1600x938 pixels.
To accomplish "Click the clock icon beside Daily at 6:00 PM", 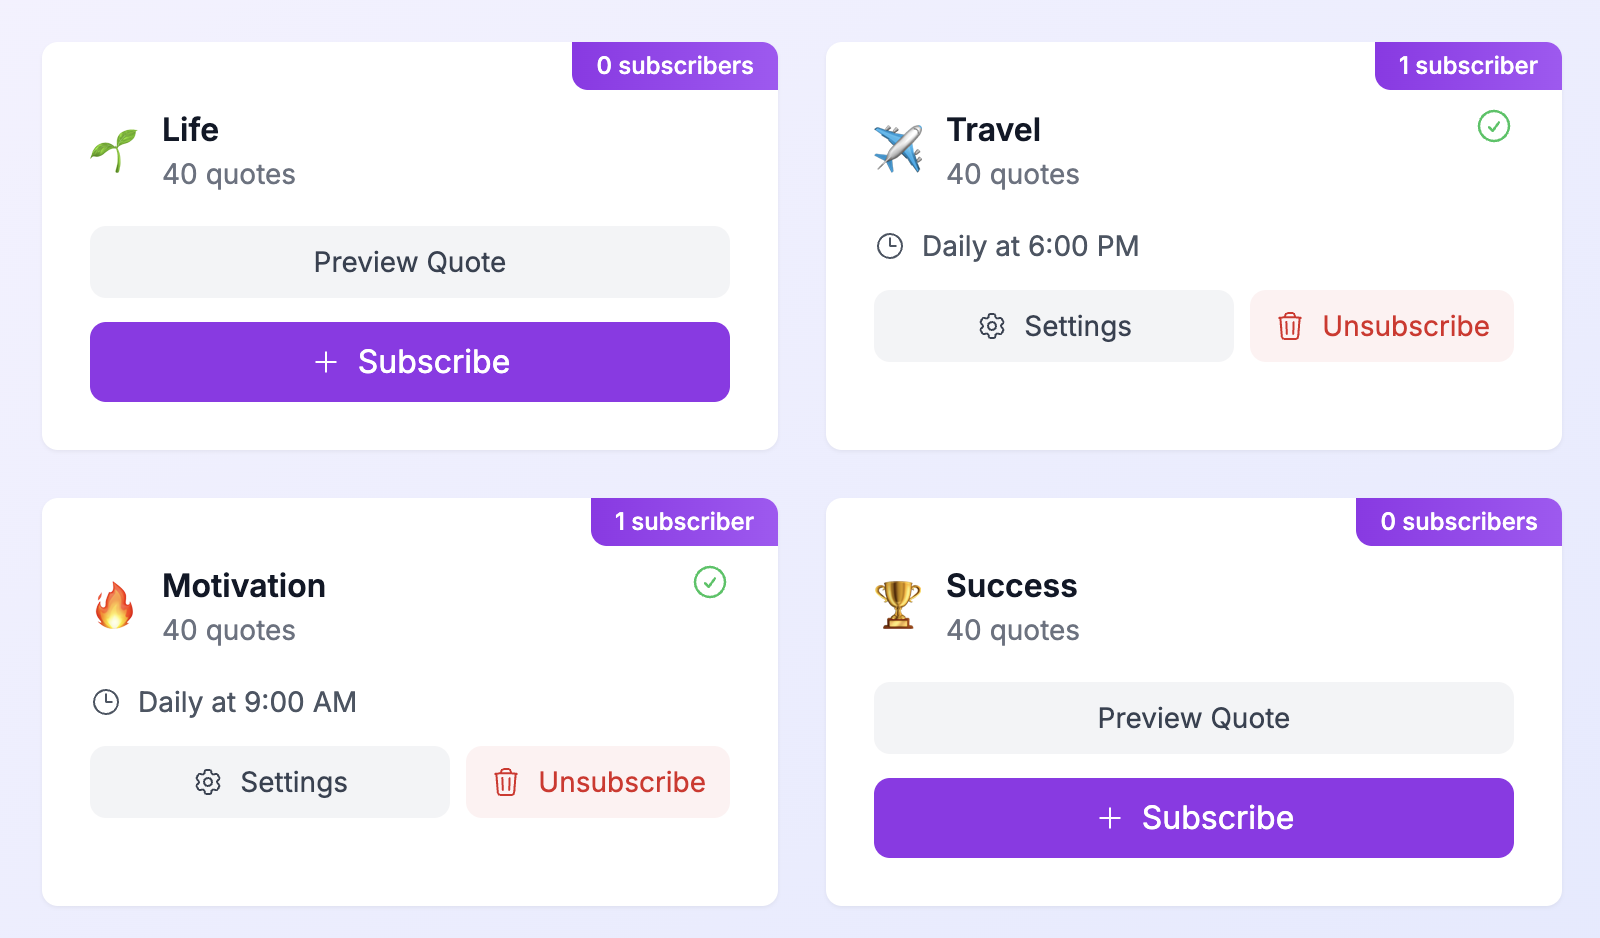I will click(890, 246).
